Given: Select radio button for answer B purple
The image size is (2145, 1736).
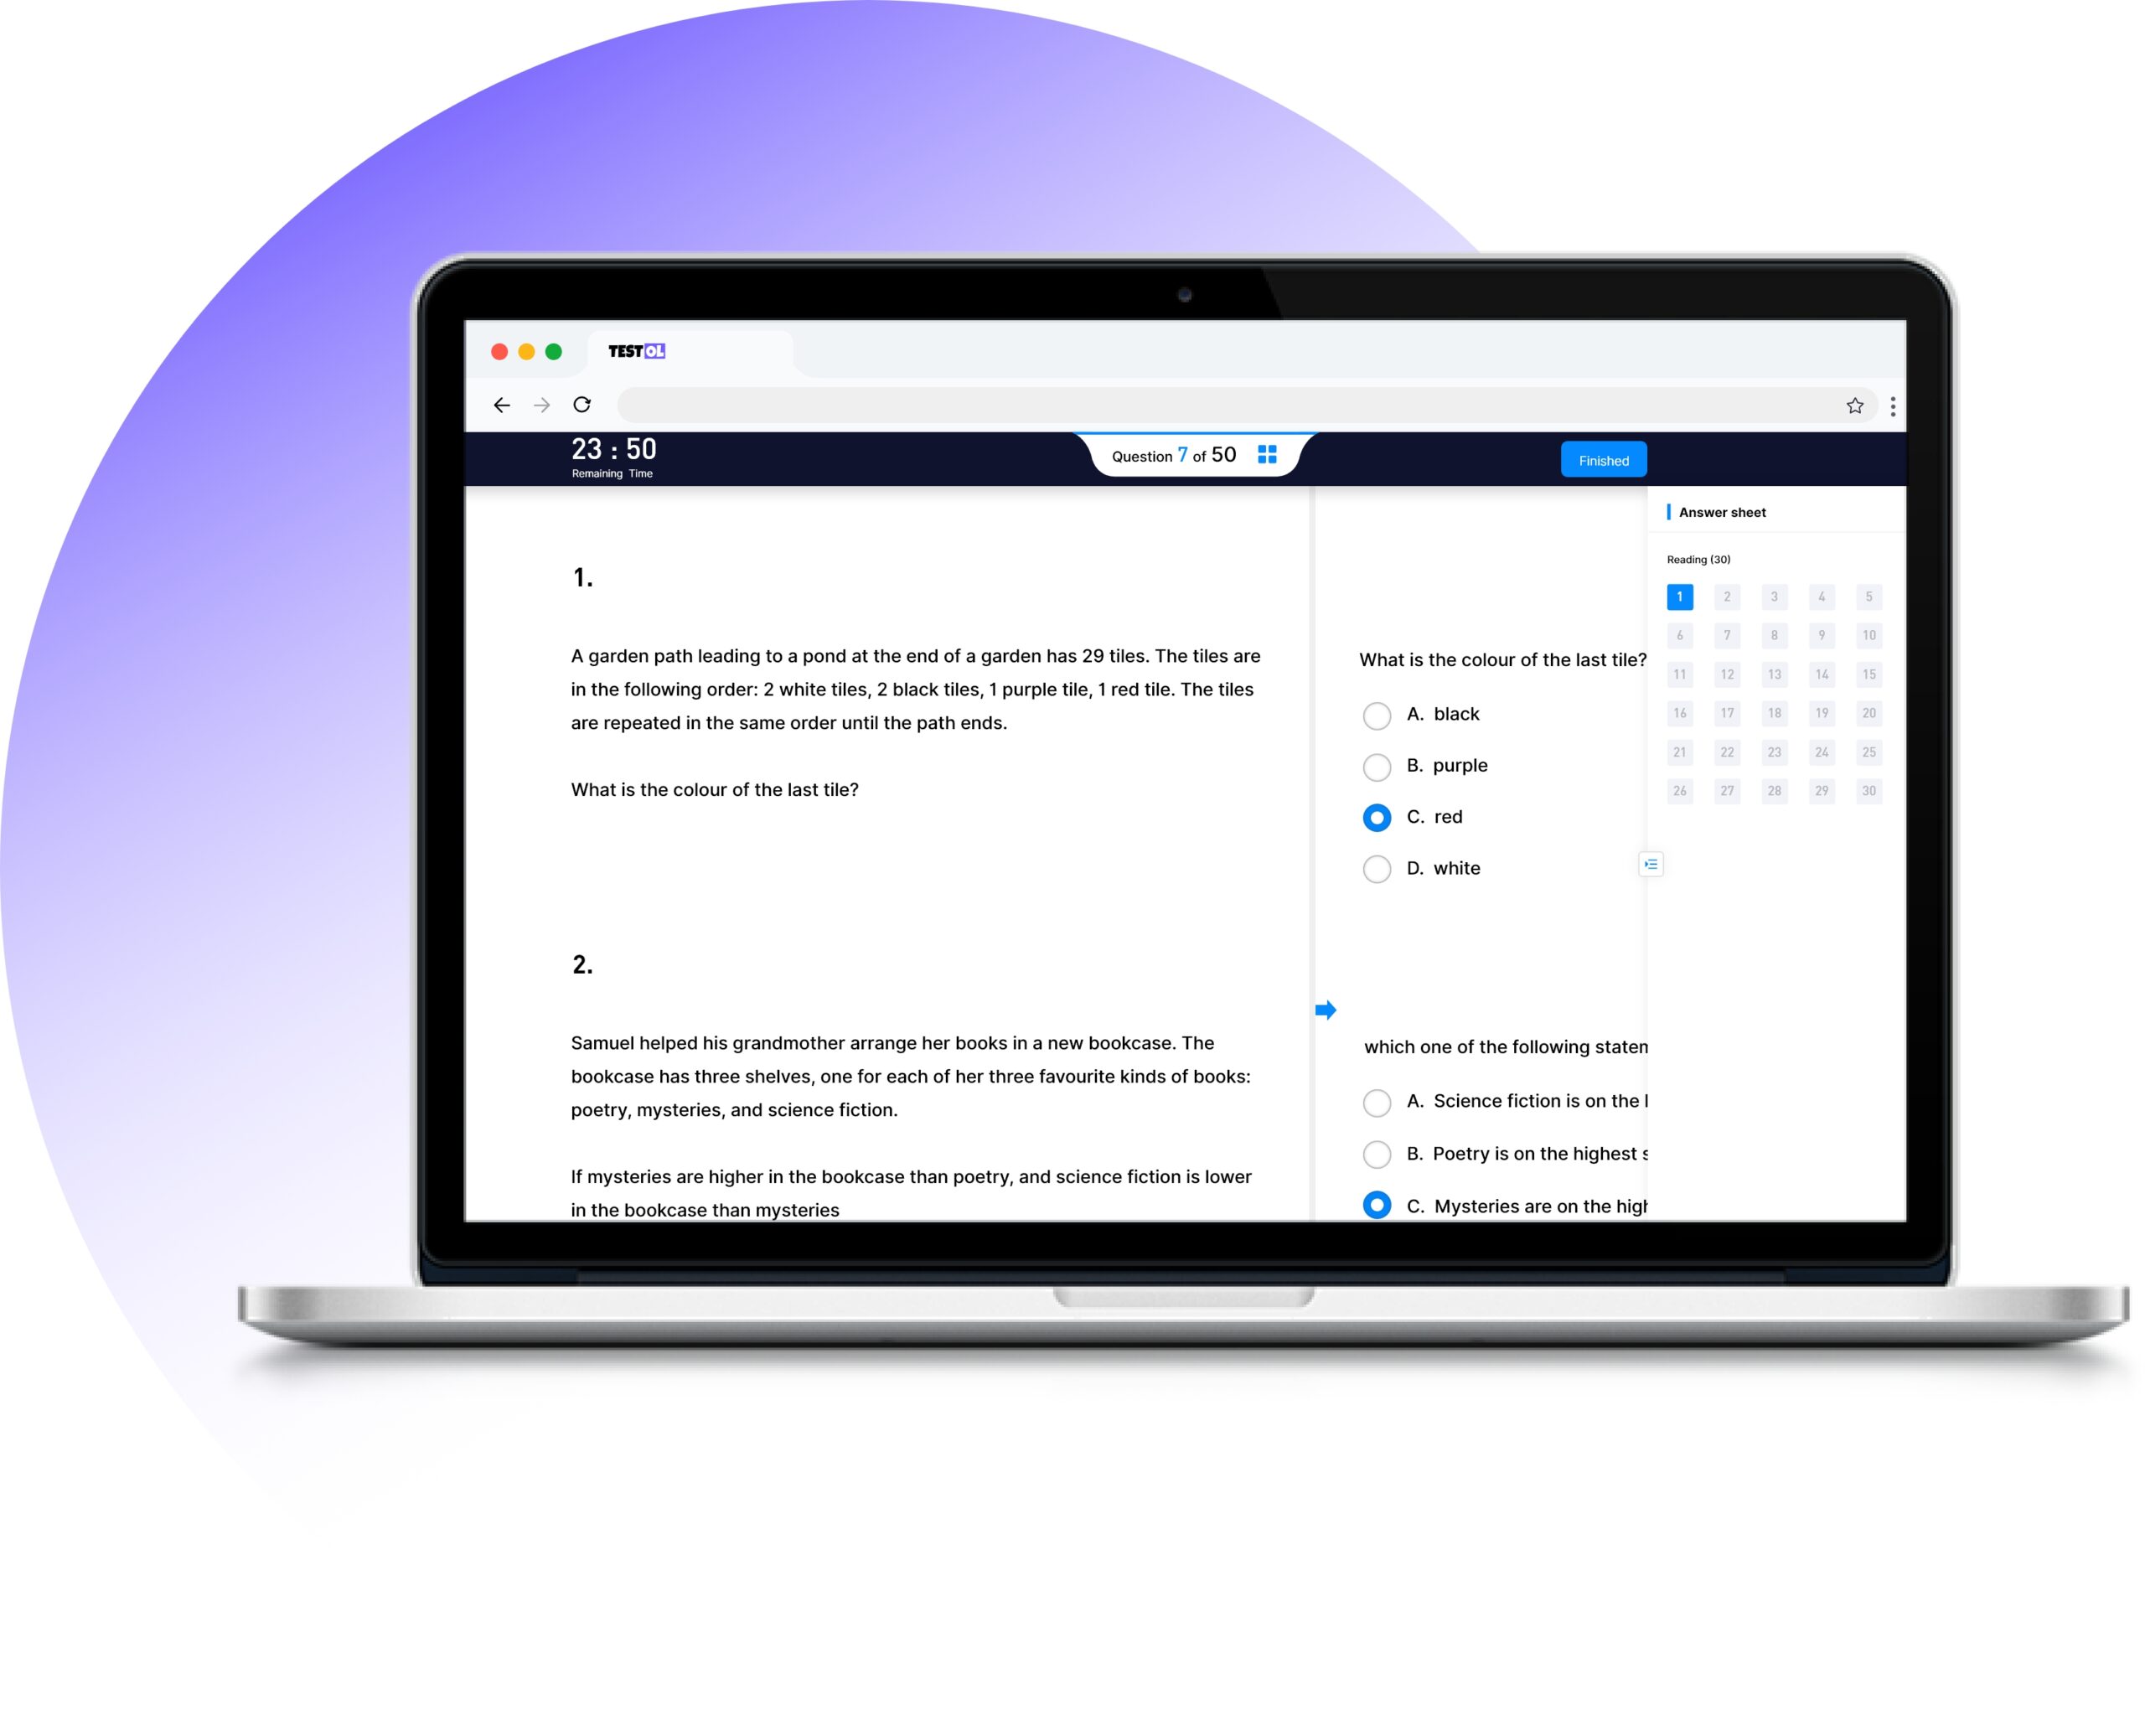Looking at the screenshot, I should click(x=1378, y=765).
